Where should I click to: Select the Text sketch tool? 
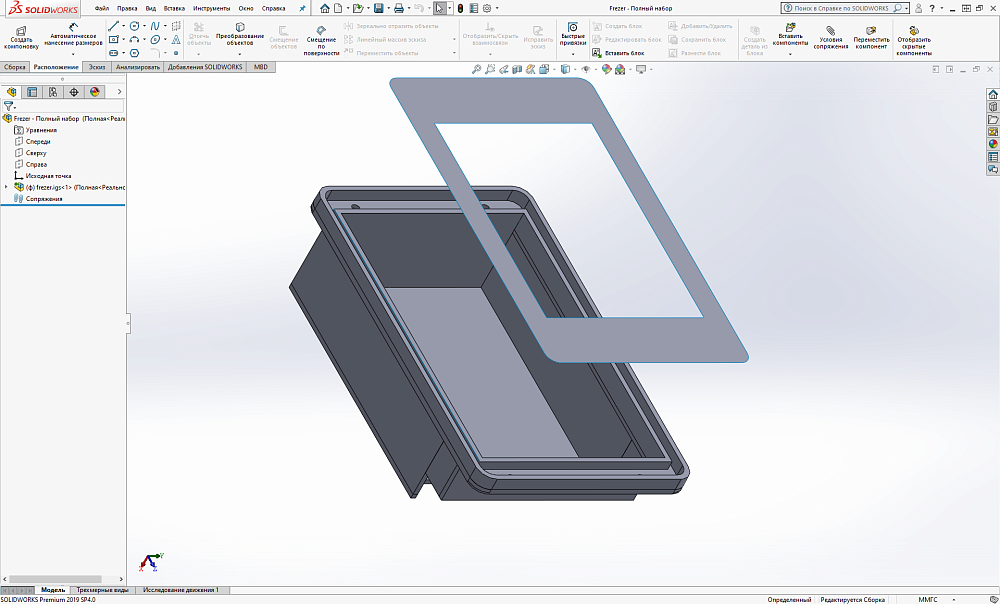click(x=176, y=40)
